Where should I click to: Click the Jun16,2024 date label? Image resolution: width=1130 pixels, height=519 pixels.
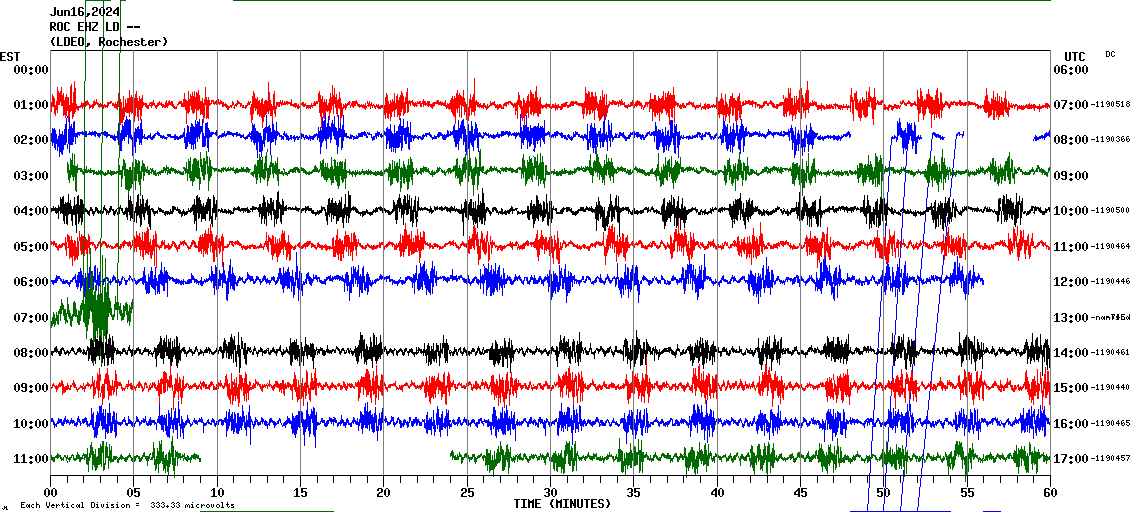click(85, 12)
